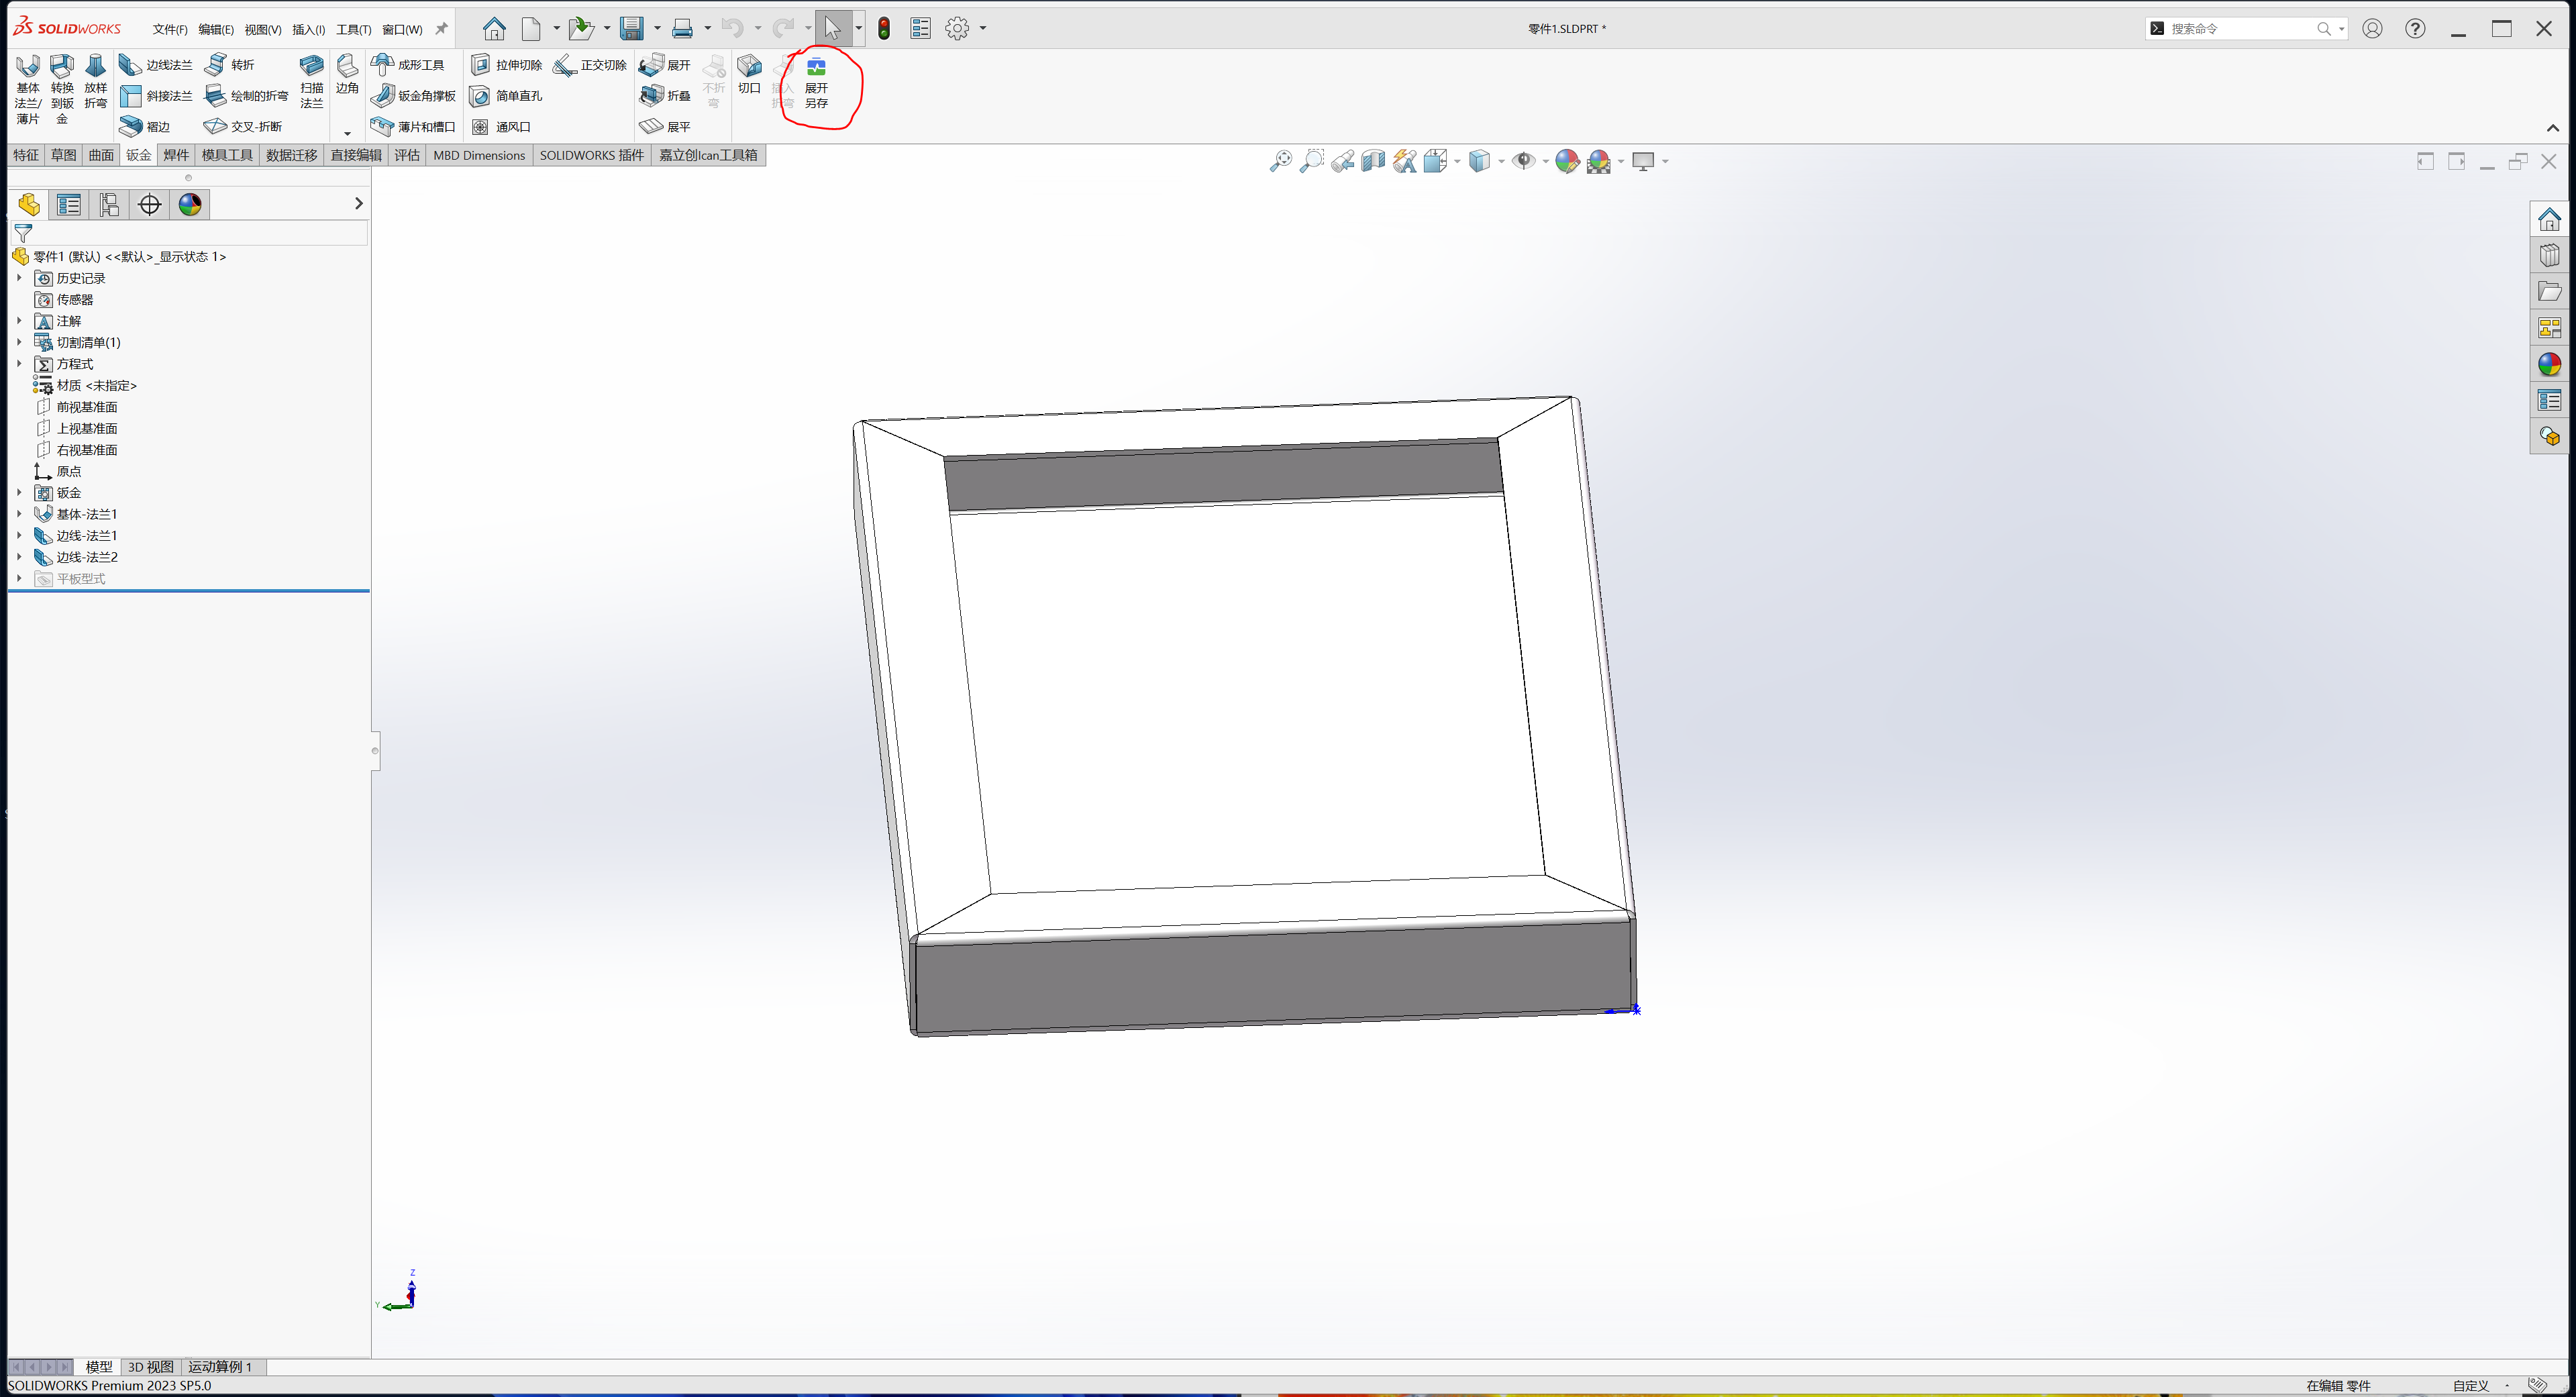Open the 焊件 ribbon tab
The height and width of the screenshot is (1397, 2576).
coord(176,155)
